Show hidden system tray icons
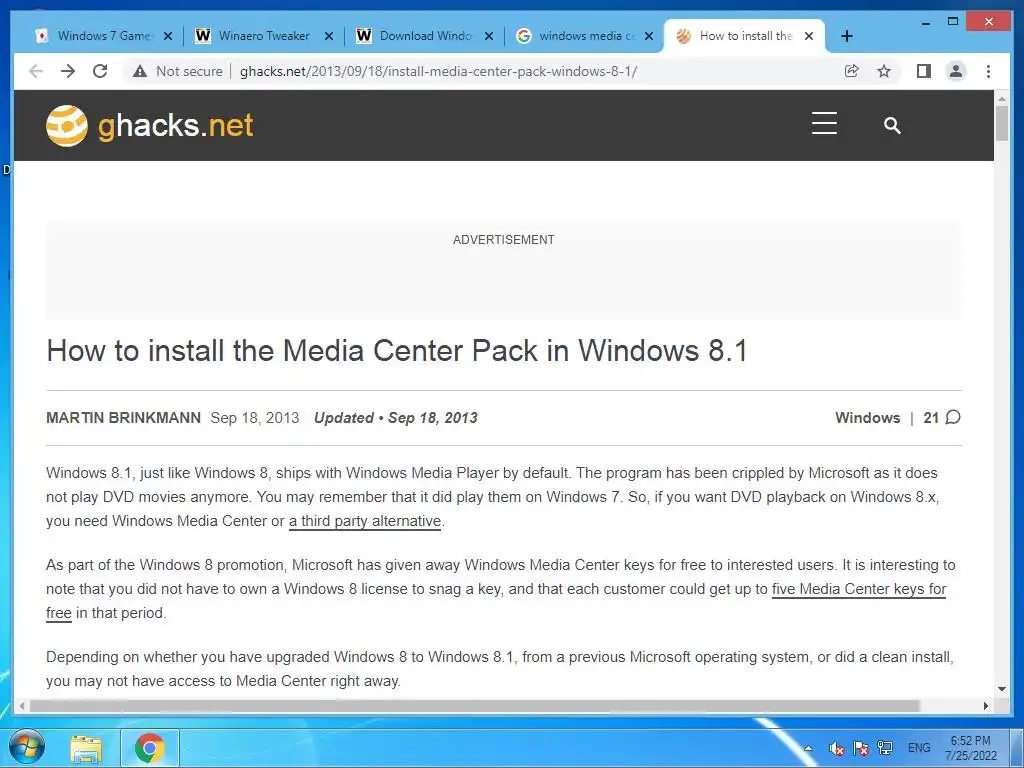 click(808, 748)
